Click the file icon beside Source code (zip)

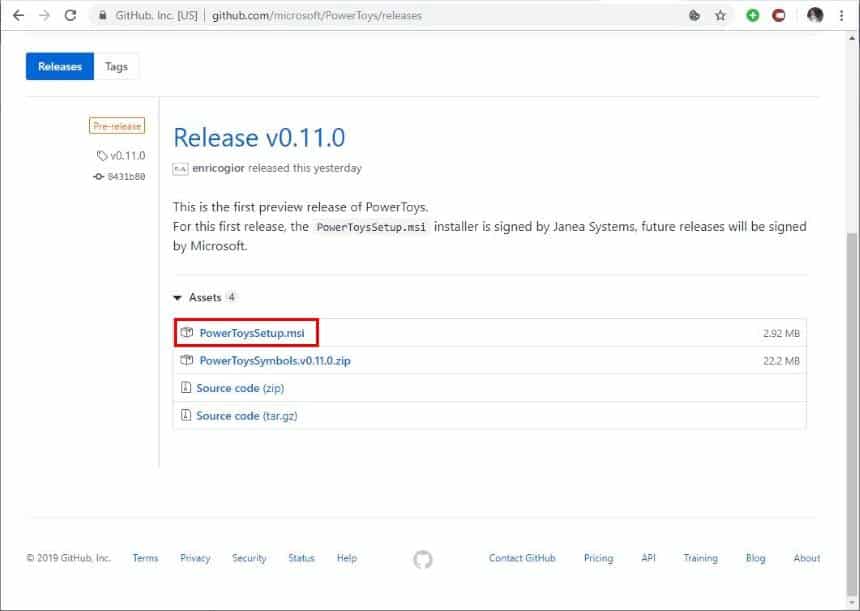click(x=186, y=388)
